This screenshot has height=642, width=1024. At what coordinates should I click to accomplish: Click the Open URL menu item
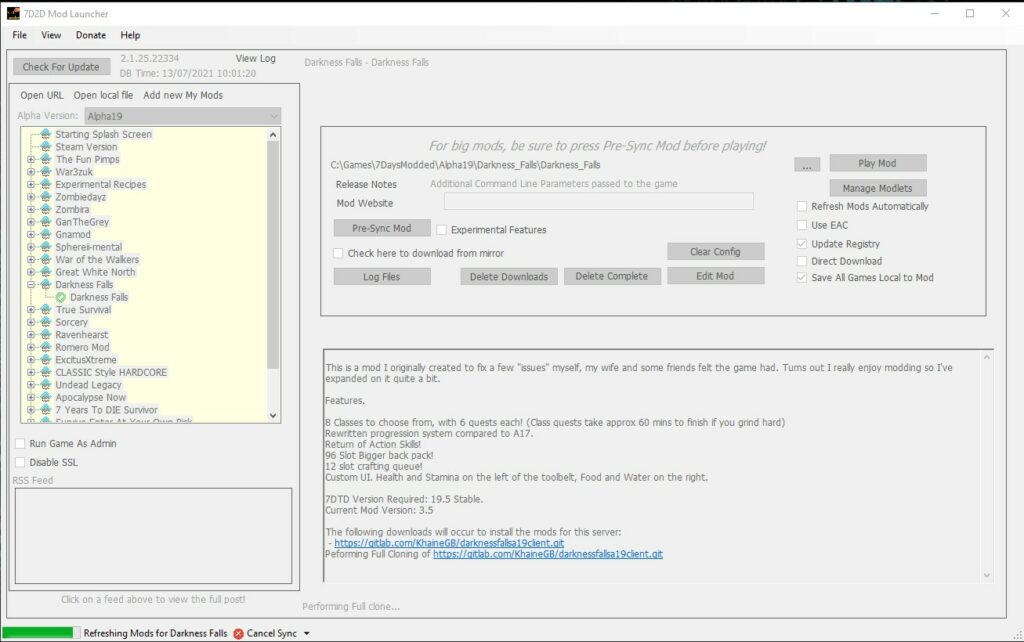tap(42, 95)
